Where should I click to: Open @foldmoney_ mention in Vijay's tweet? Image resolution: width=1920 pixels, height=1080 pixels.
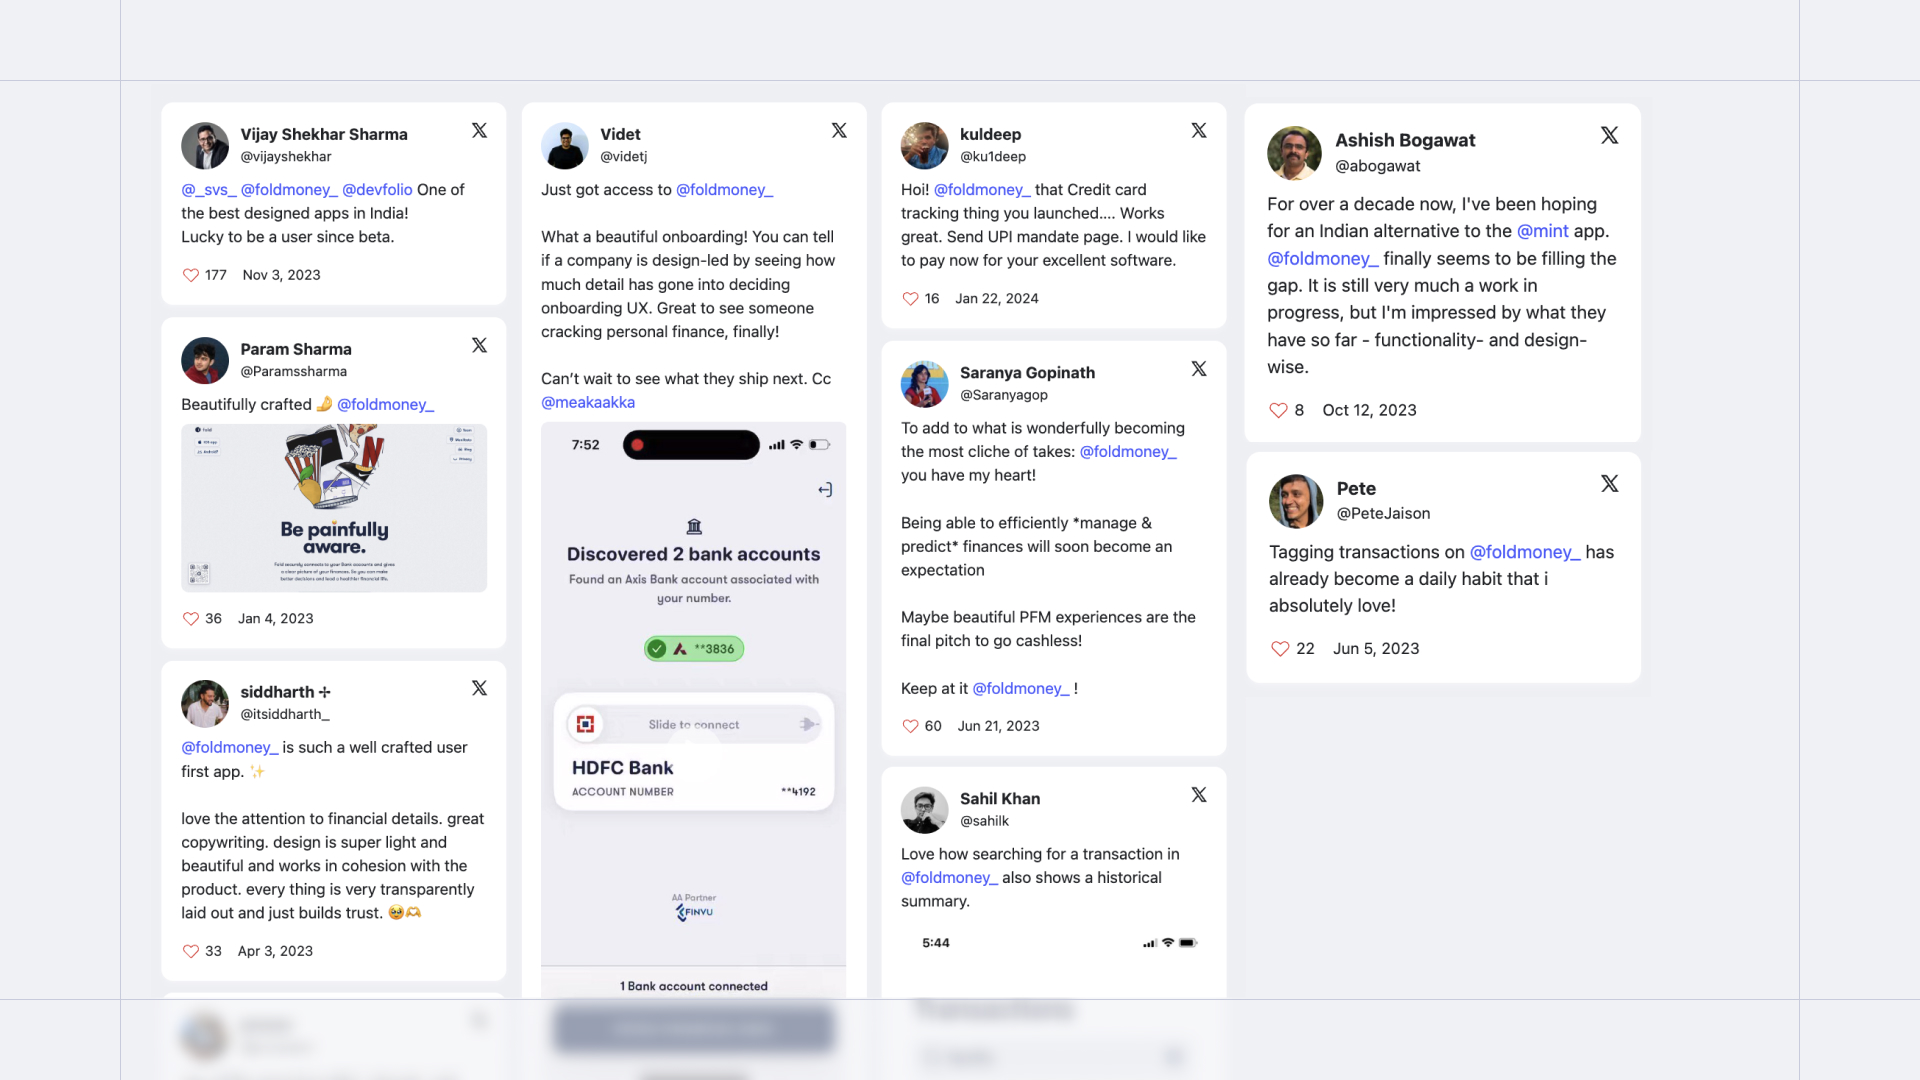click(289, 190)
